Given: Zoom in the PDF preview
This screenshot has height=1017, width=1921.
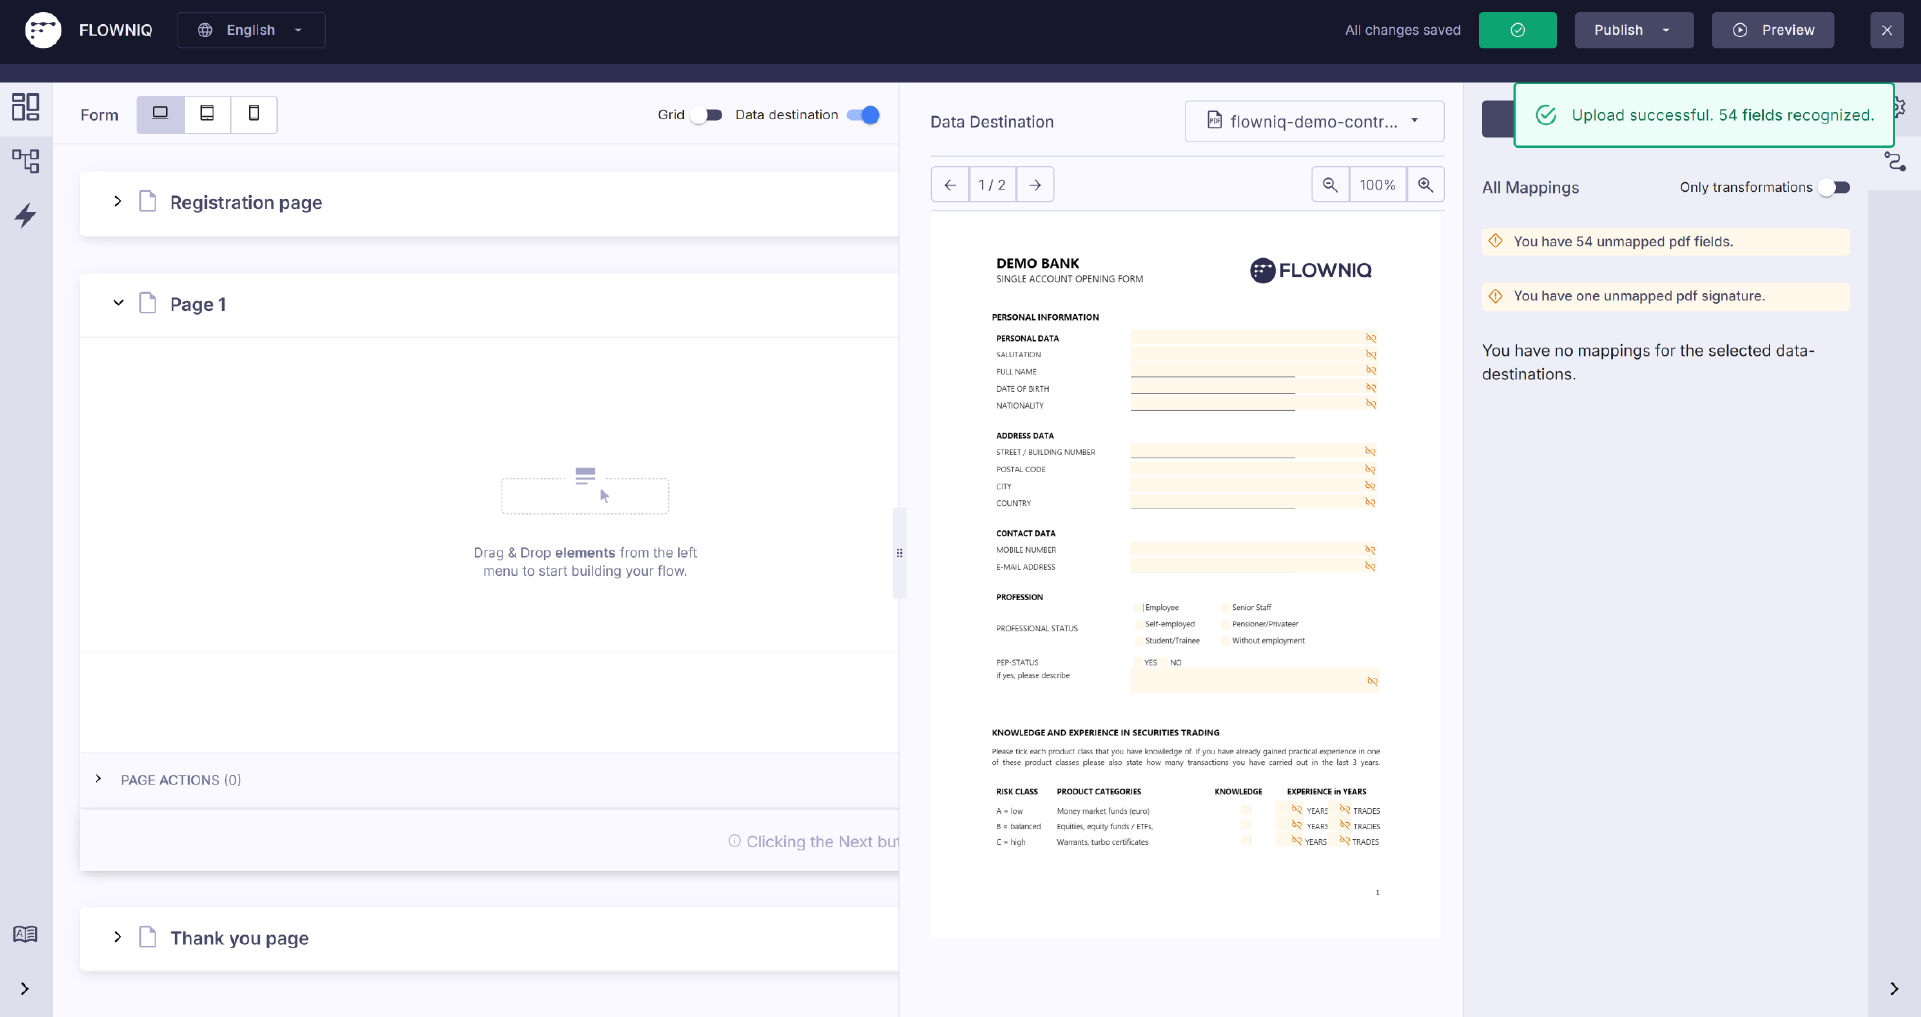Looking at the screenshot, I should (x=1426, y=185).
